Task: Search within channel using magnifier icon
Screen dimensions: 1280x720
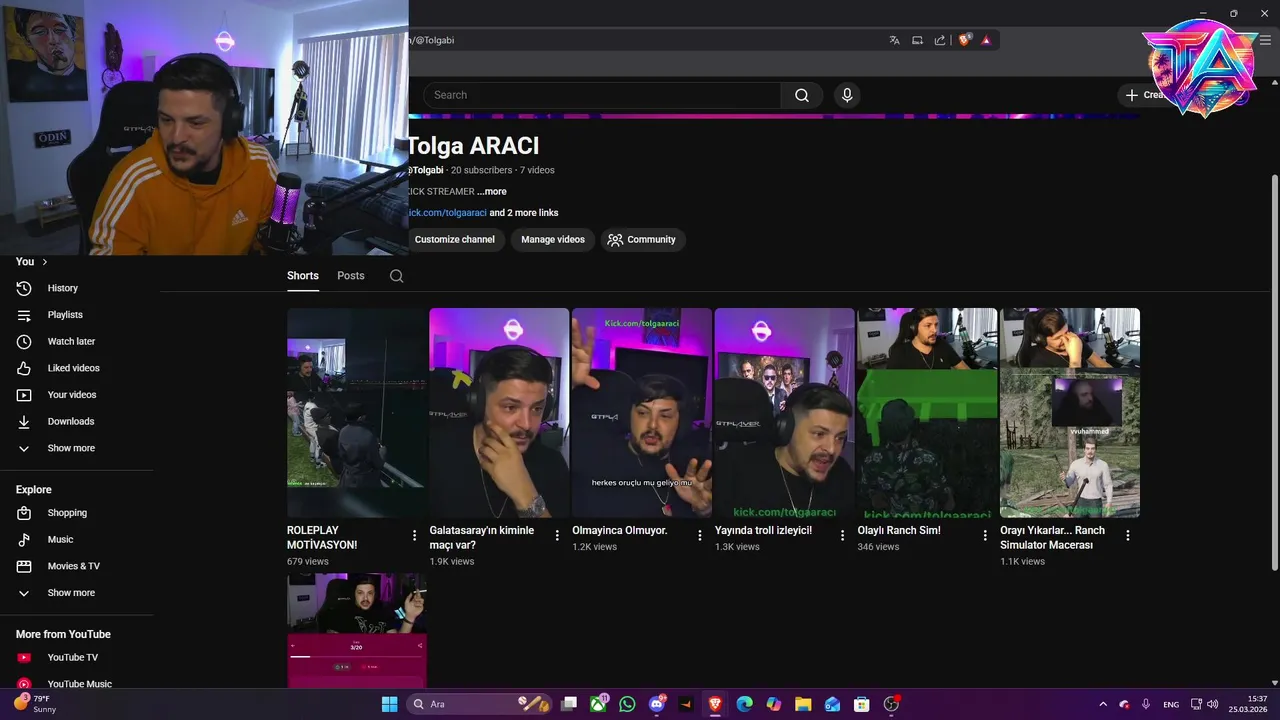Action: click(x=397, y=276)
